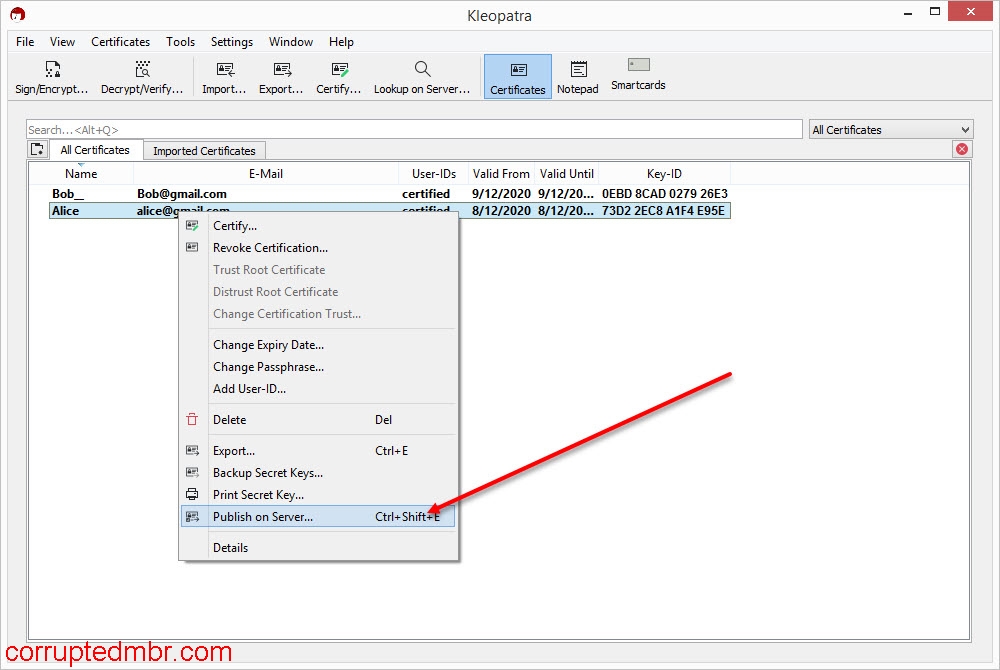Open the Decrypt/Verify tool
Image resolution: width=1000 pixels, height=670 pixels.
pyautogui.click(x=142, y=75)
